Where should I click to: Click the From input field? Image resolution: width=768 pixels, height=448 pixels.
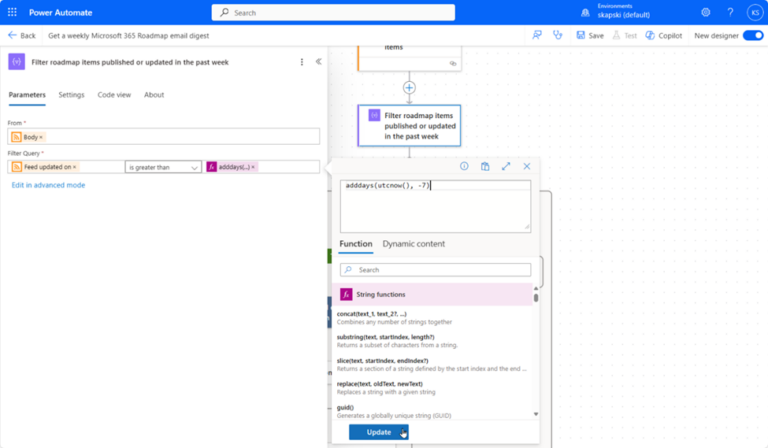pos(164,137)
